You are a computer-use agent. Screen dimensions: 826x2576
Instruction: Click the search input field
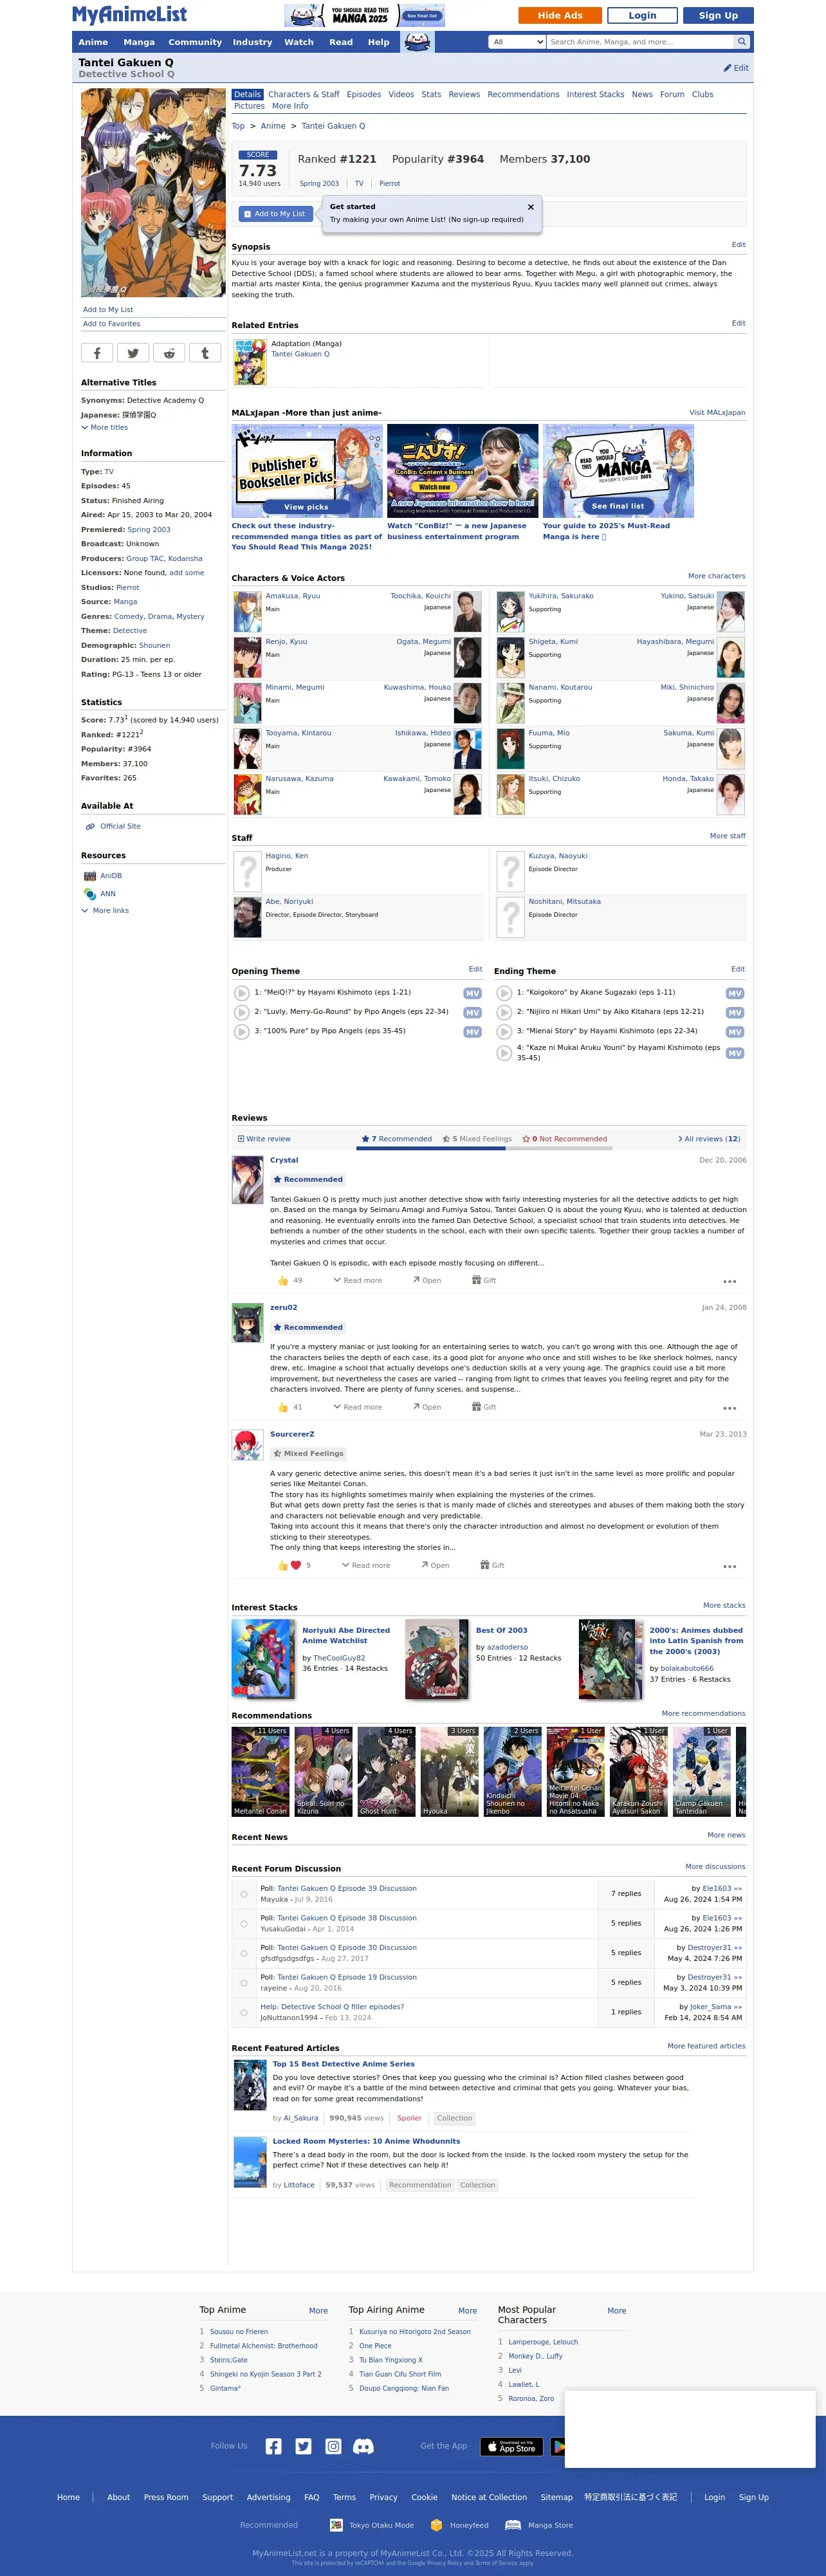coord(641,42)
